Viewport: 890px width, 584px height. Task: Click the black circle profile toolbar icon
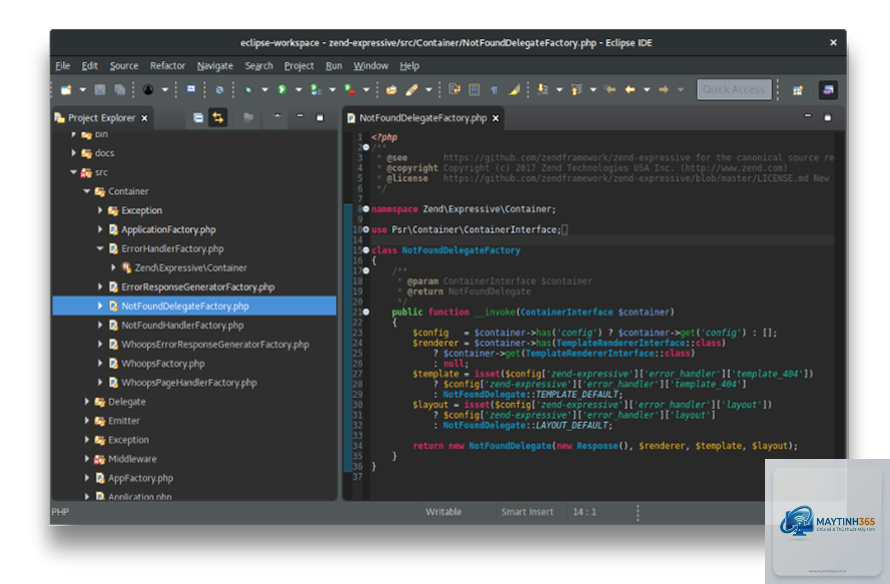pos(148,90)
